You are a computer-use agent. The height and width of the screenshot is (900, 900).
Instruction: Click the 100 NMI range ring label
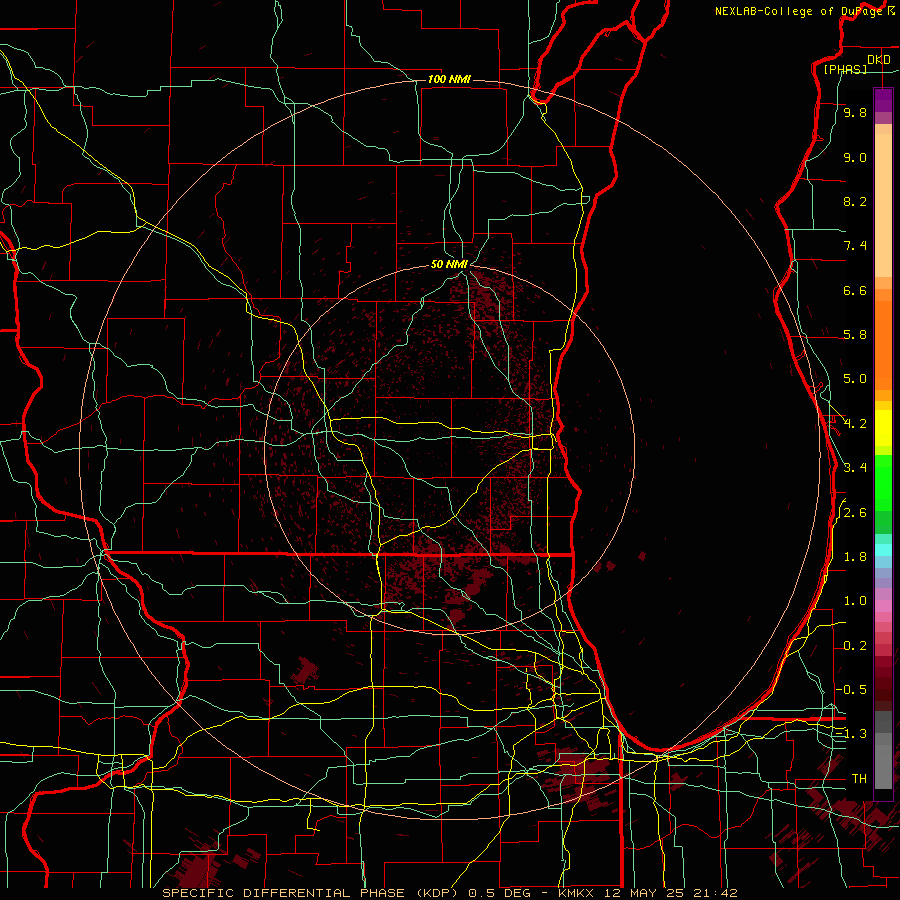coord(449,79)
